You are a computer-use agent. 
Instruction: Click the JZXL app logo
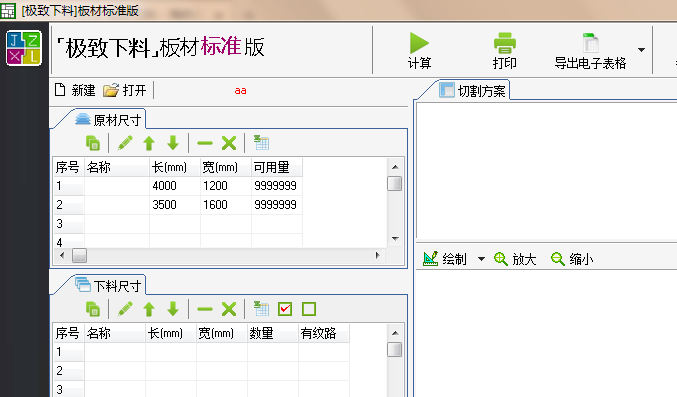(24, 48)
